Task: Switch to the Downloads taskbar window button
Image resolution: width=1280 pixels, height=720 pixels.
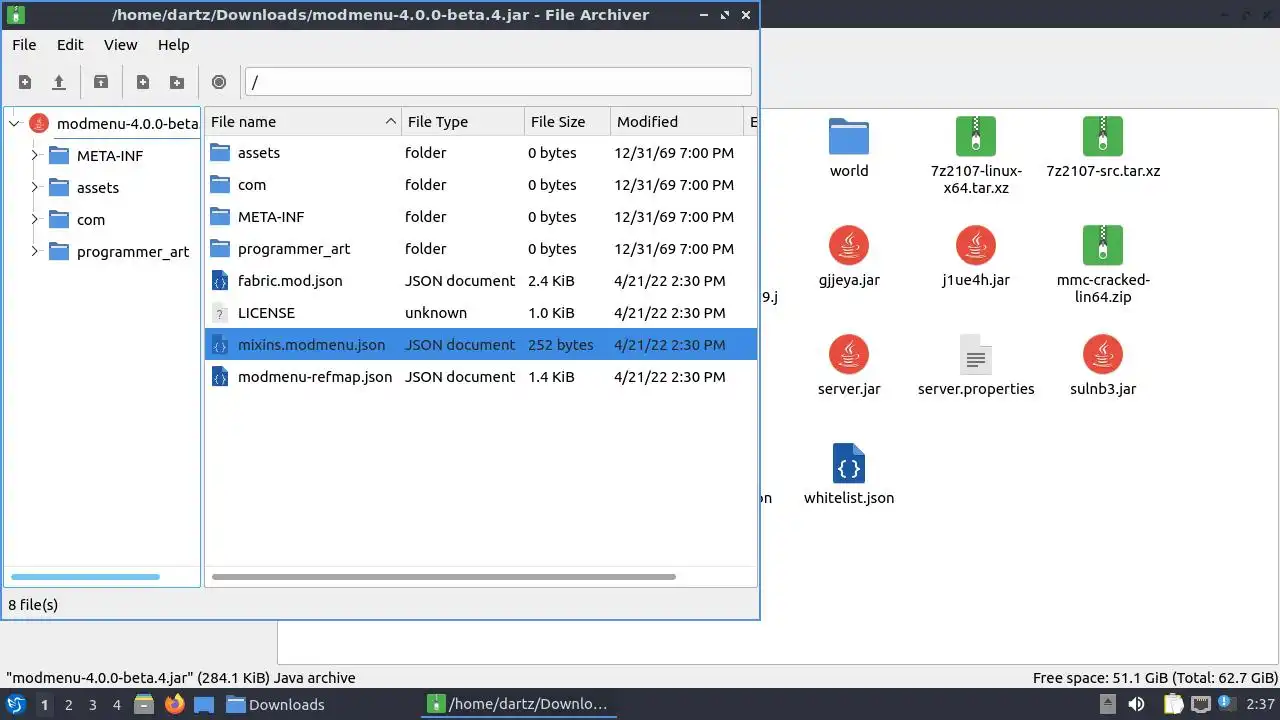Action: point(275,704)
